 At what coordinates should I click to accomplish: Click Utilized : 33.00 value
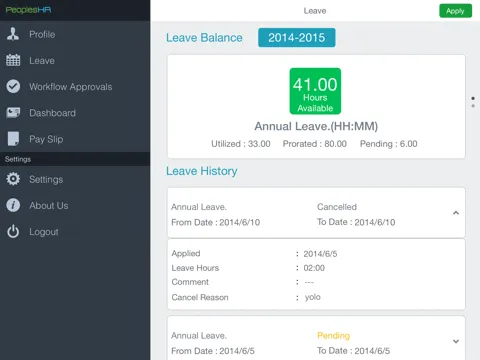[x=241, y=144]
